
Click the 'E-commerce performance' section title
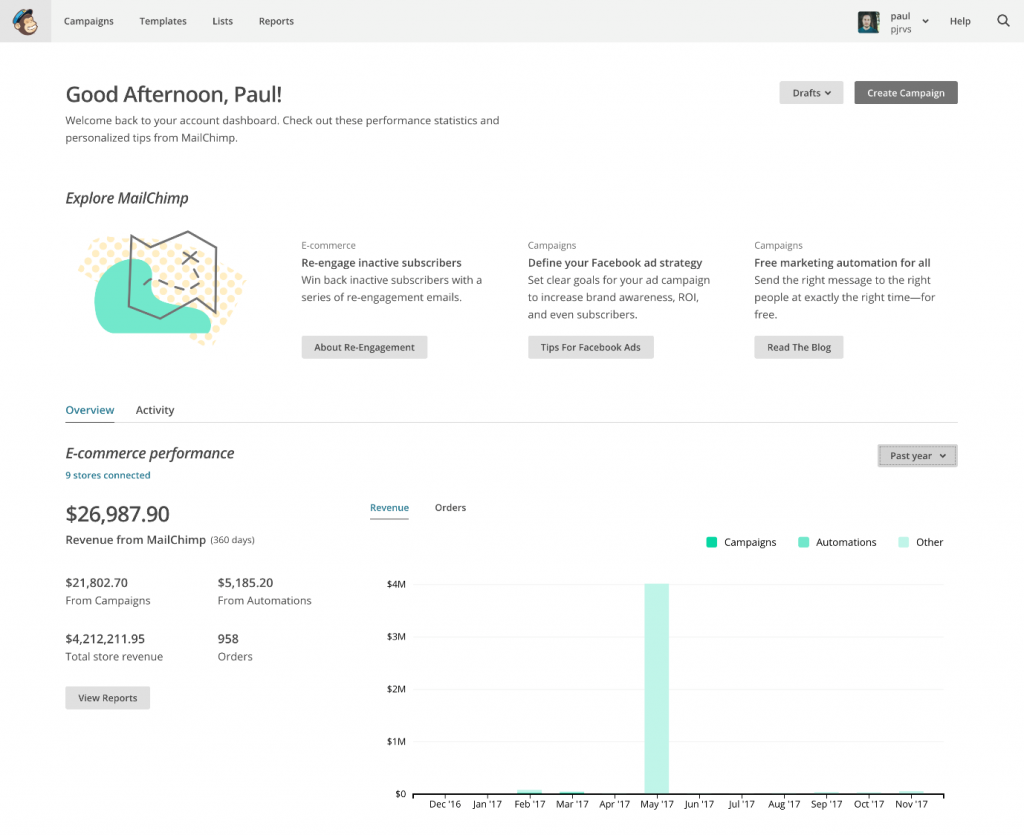(150, 453)
